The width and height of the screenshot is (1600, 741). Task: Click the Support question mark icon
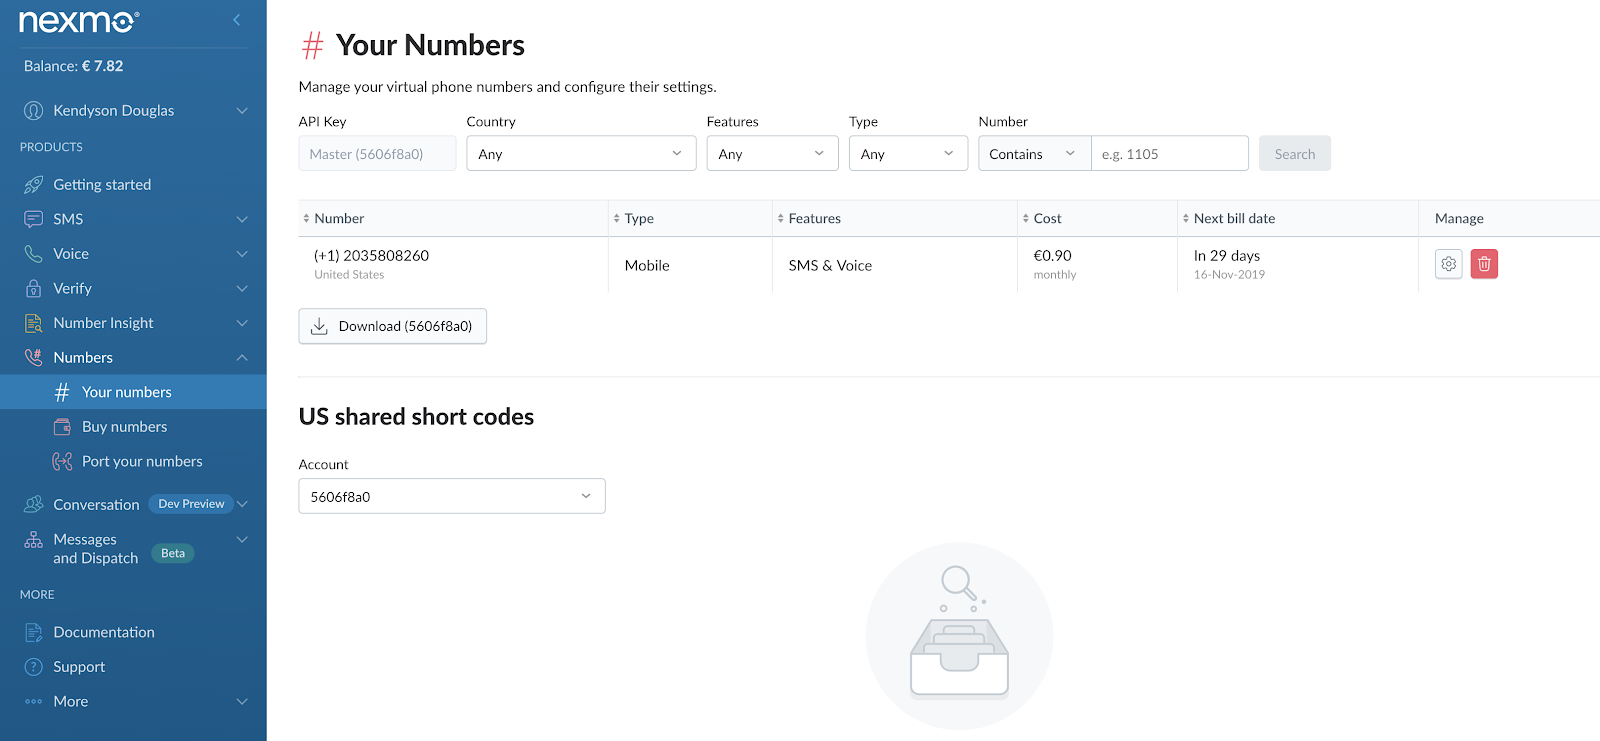(x=33, y=667)
